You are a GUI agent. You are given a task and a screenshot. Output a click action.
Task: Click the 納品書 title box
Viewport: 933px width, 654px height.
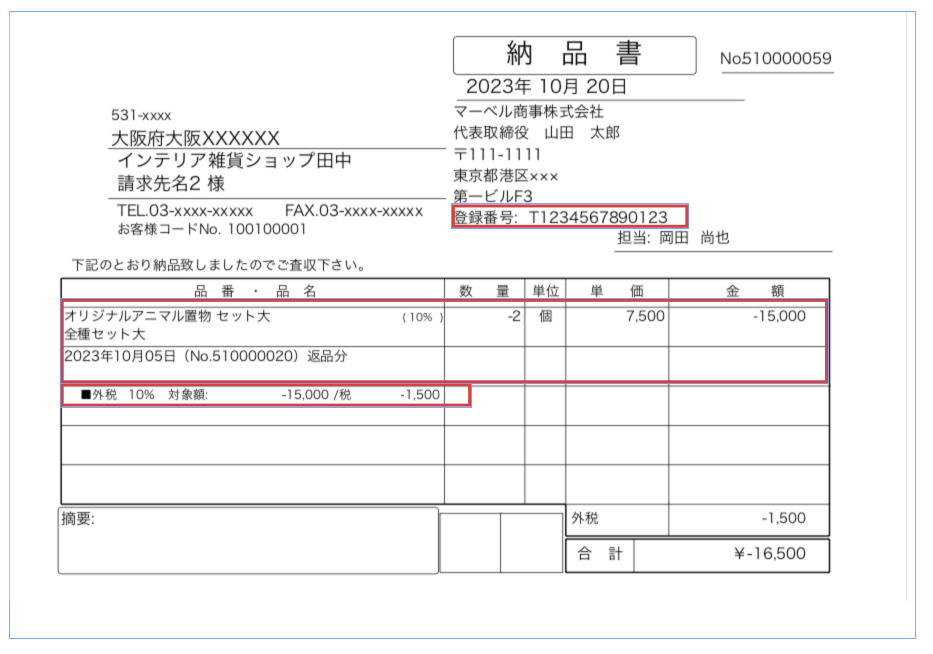[x=574, y=55]
